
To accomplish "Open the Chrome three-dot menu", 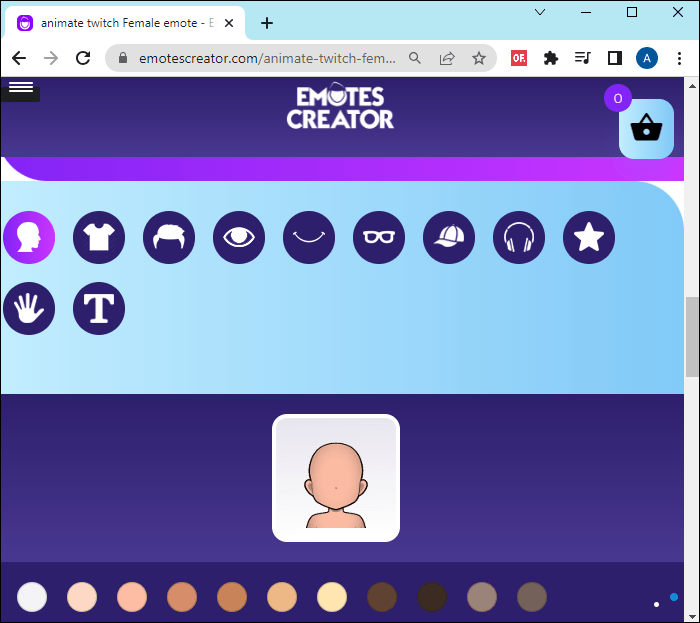I will click(679, 58).
